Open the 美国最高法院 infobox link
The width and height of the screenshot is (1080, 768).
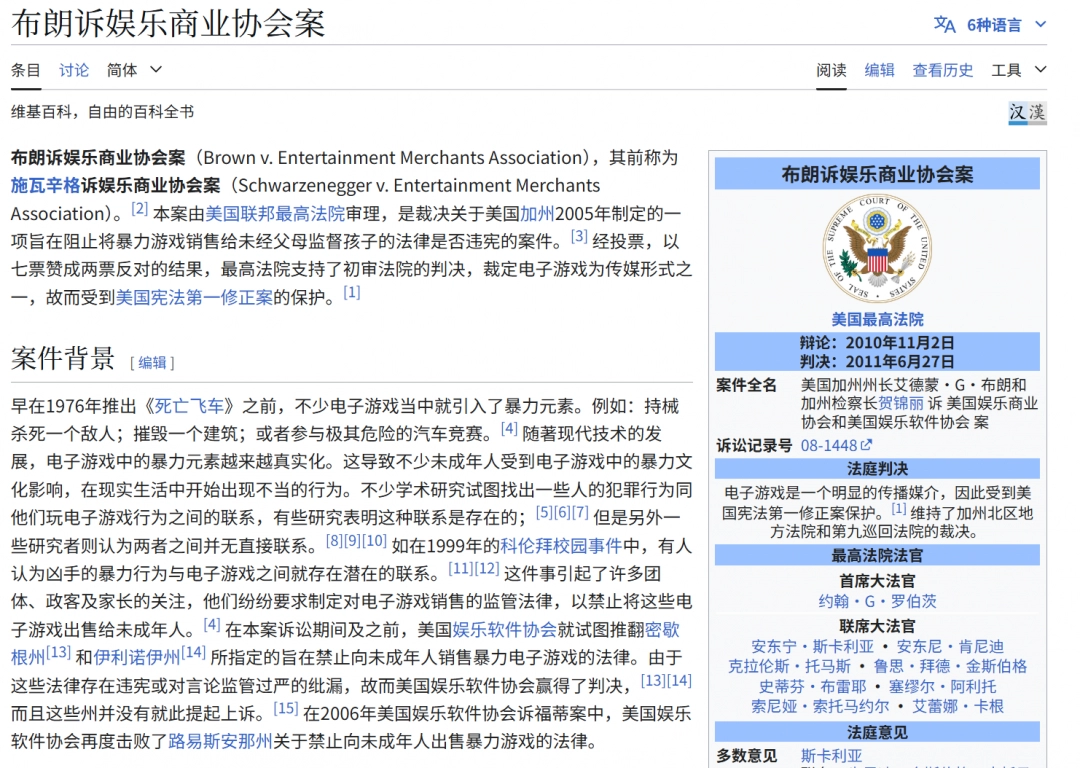coord(877,320)
